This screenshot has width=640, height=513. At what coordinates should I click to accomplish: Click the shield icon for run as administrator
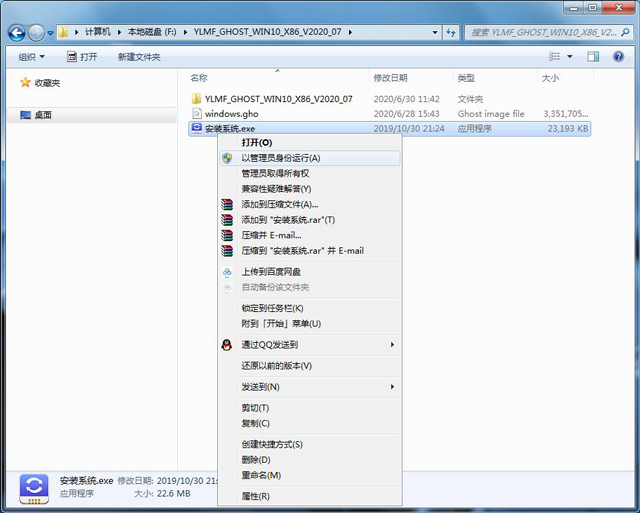coord(227,158)
